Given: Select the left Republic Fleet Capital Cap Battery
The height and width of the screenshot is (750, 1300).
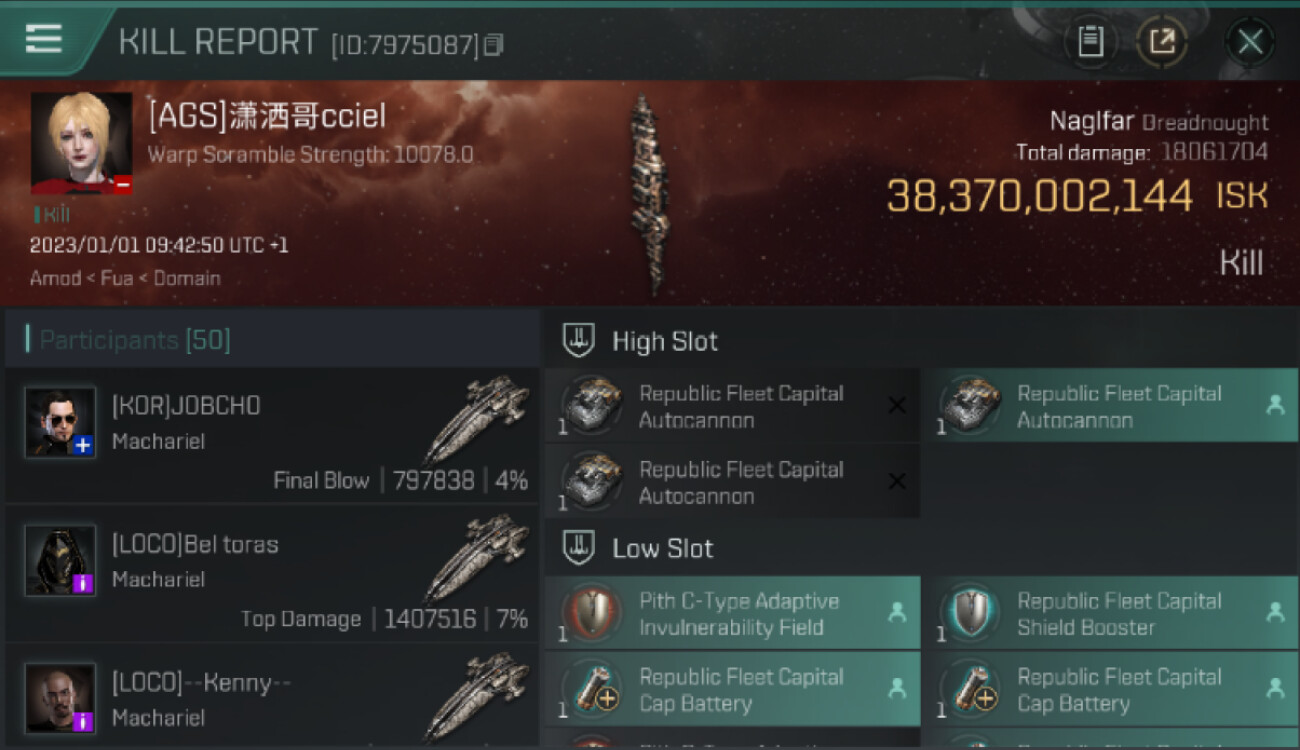Looking at the screenshot, I should (x=732, y=689).
